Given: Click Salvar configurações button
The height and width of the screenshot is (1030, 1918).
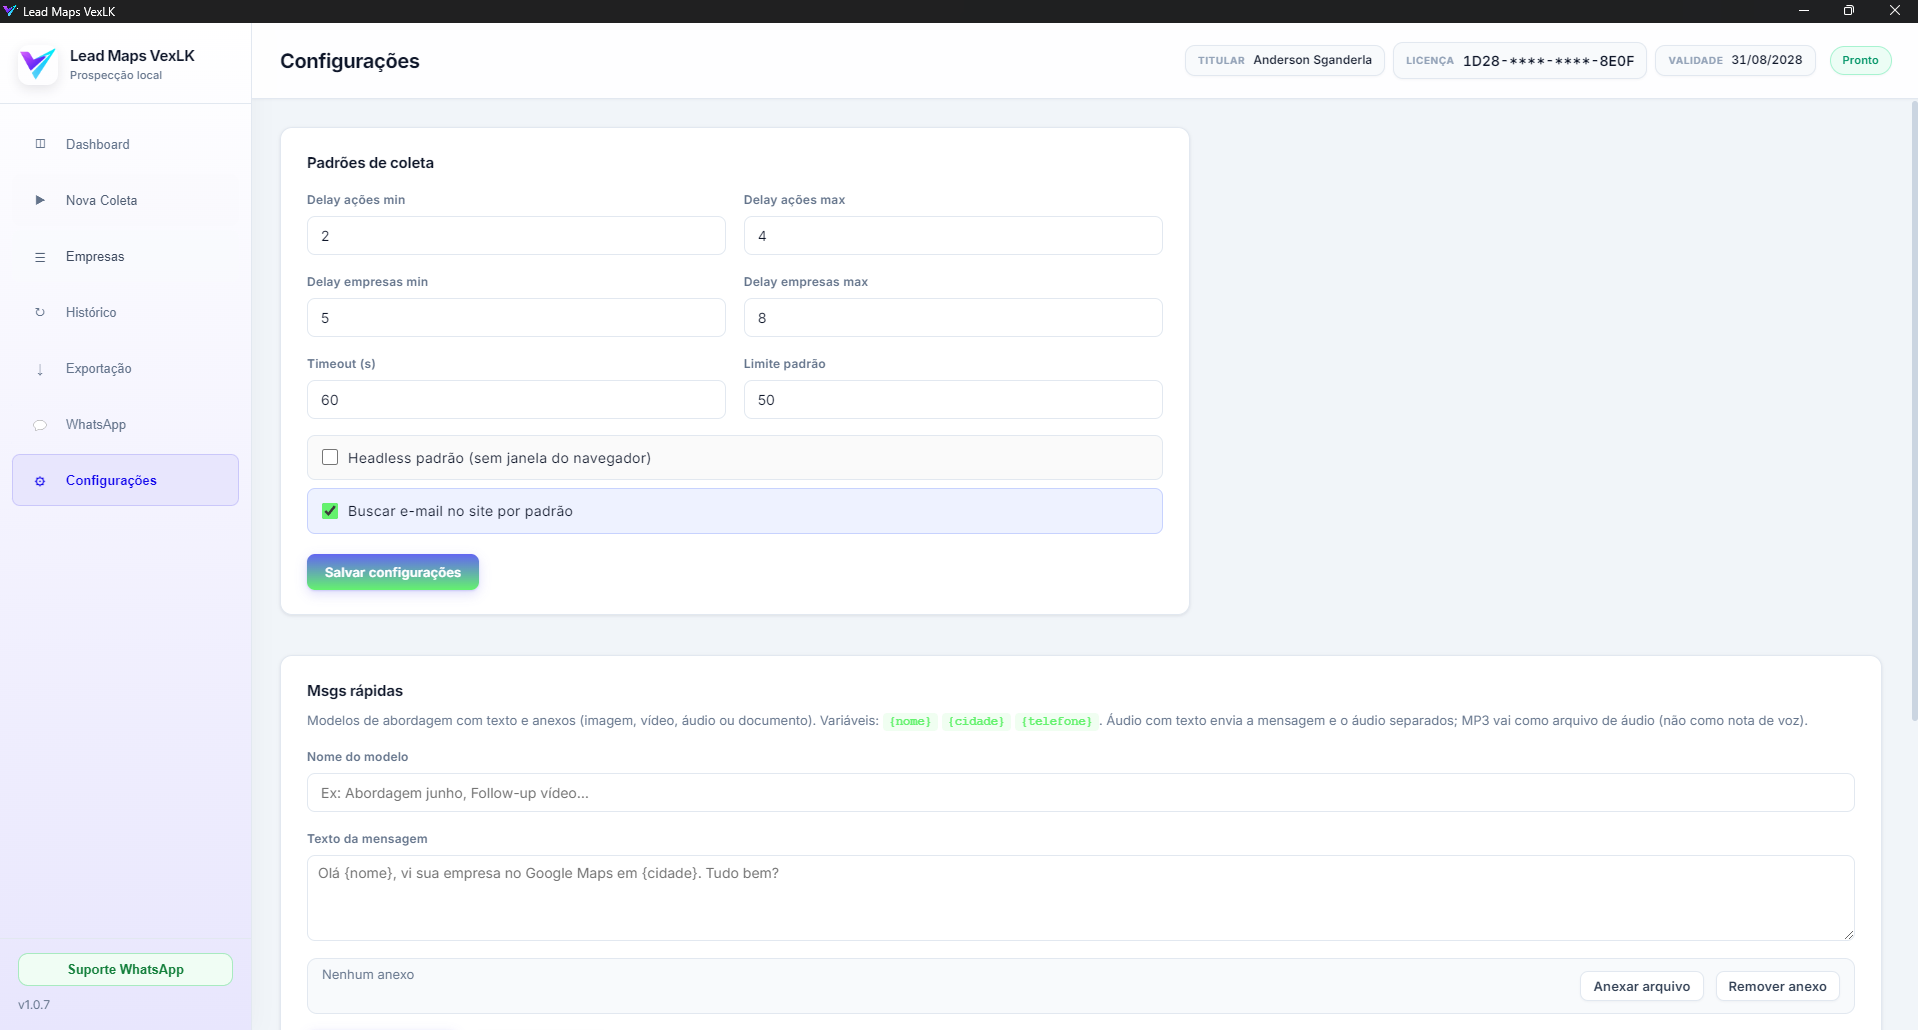Looking at the screenshot, I should point(393,572).
